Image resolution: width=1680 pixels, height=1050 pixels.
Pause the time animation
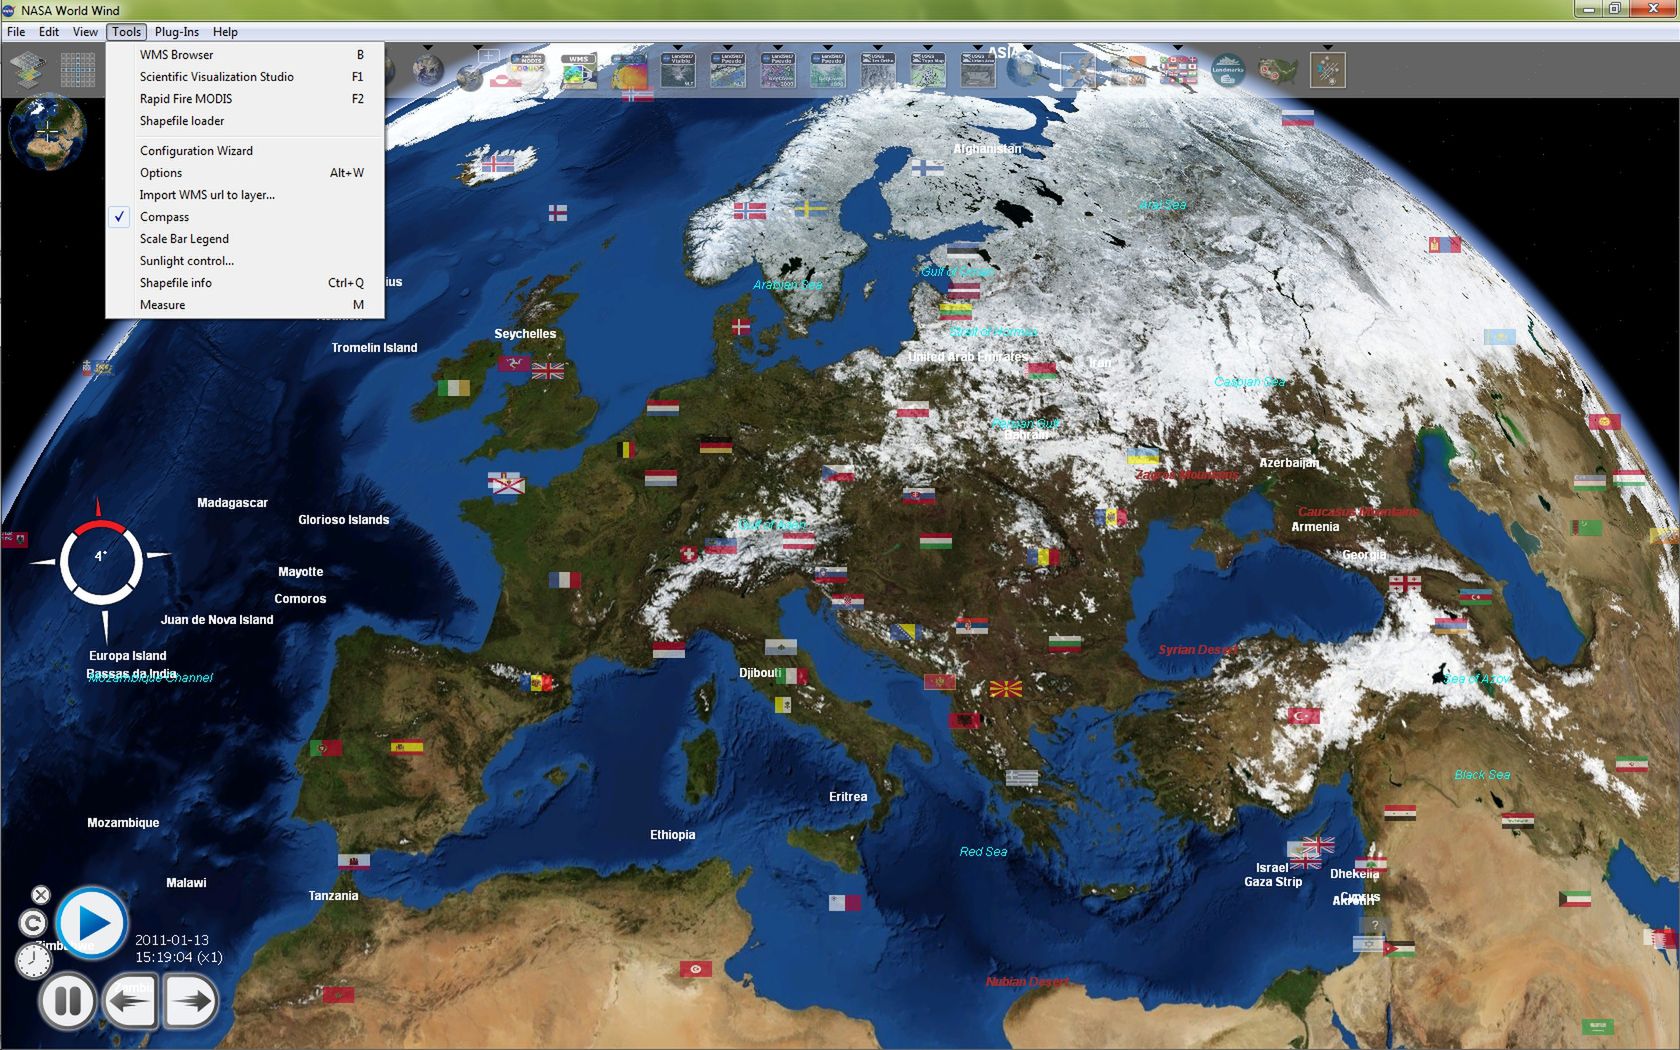[x=68, y=1000]
